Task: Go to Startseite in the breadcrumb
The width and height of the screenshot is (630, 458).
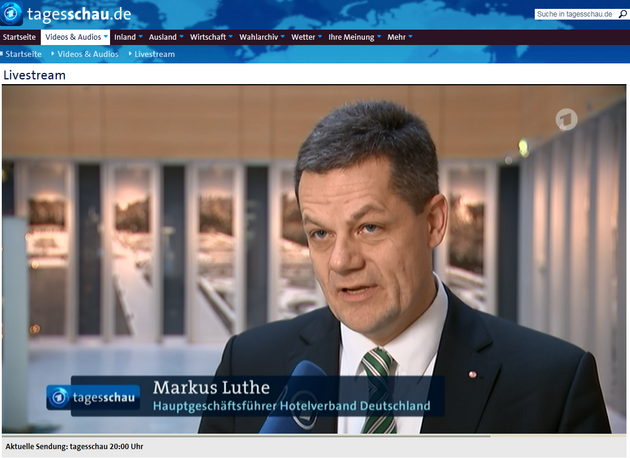Action: pos(23,54)
